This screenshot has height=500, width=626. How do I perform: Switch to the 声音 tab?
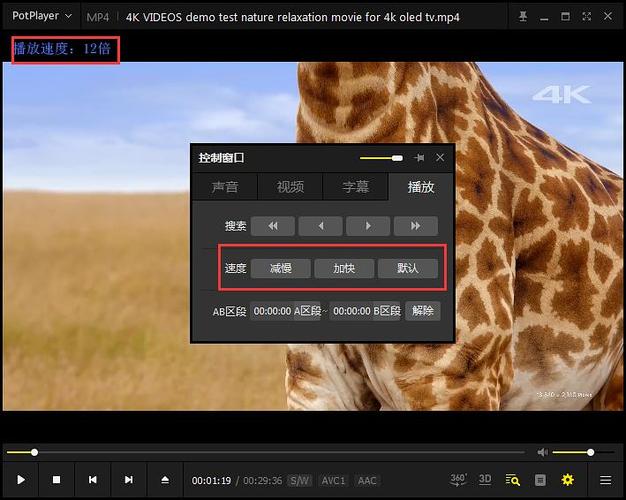coord(225,187)
